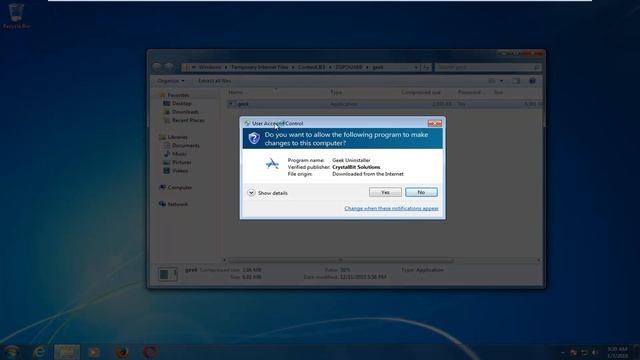Image resolution: width=640 pixels, height=360 pixels.
Task: Click the Explorer help icon
Action: (x=532, y=81)
